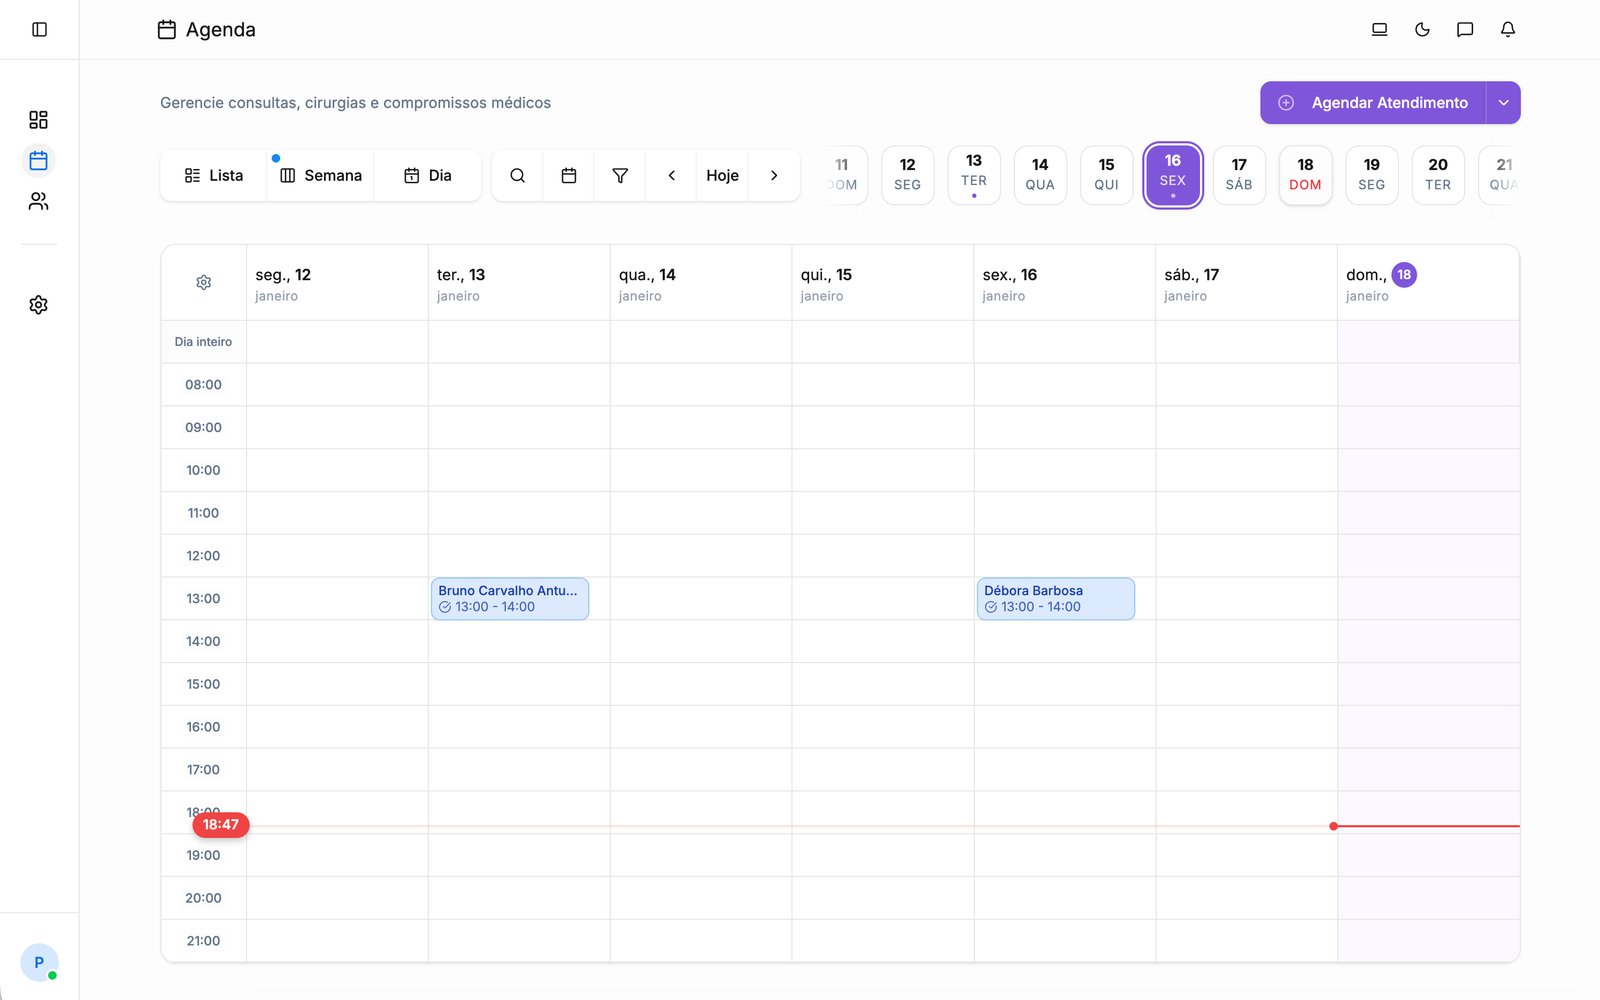1600x1000 pixels.
Task: Open the Débora Barbosa appointment
Action: click(1055, 598)
